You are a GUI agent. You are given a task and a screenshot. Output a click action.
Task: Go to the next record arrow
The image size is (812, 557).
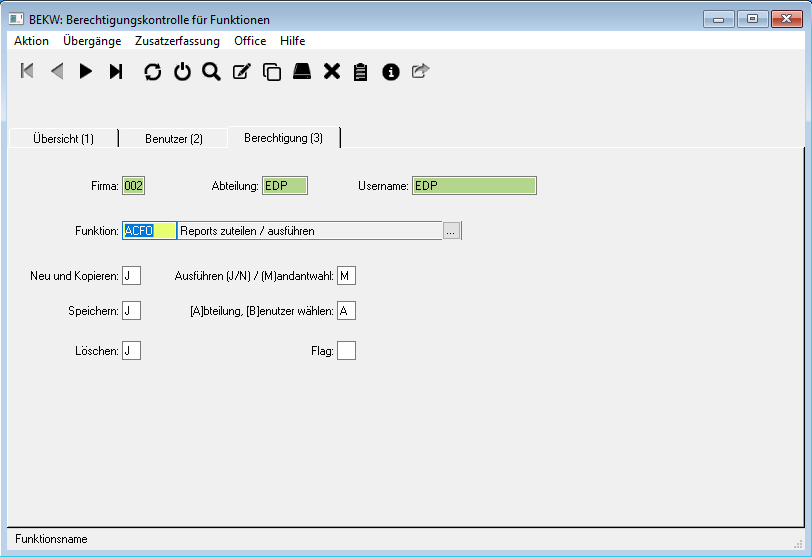click(x=86, y=71)
